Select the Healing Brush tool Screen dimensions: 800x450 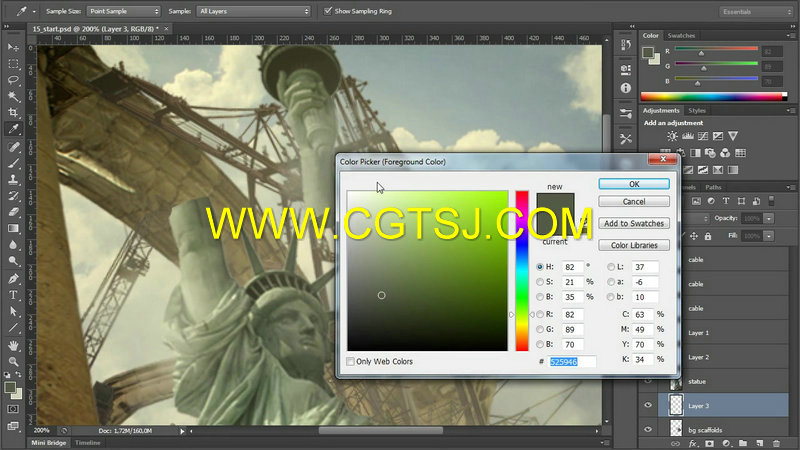(x=13, y=147)
